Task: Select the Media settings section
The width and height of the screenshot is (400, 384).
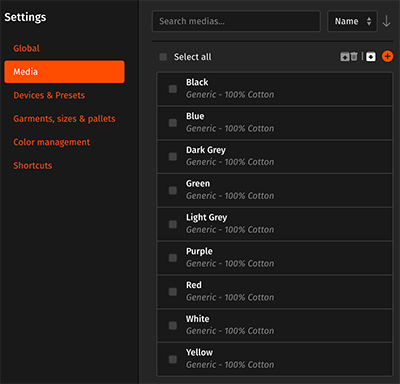Action: [x=64, y=72]
